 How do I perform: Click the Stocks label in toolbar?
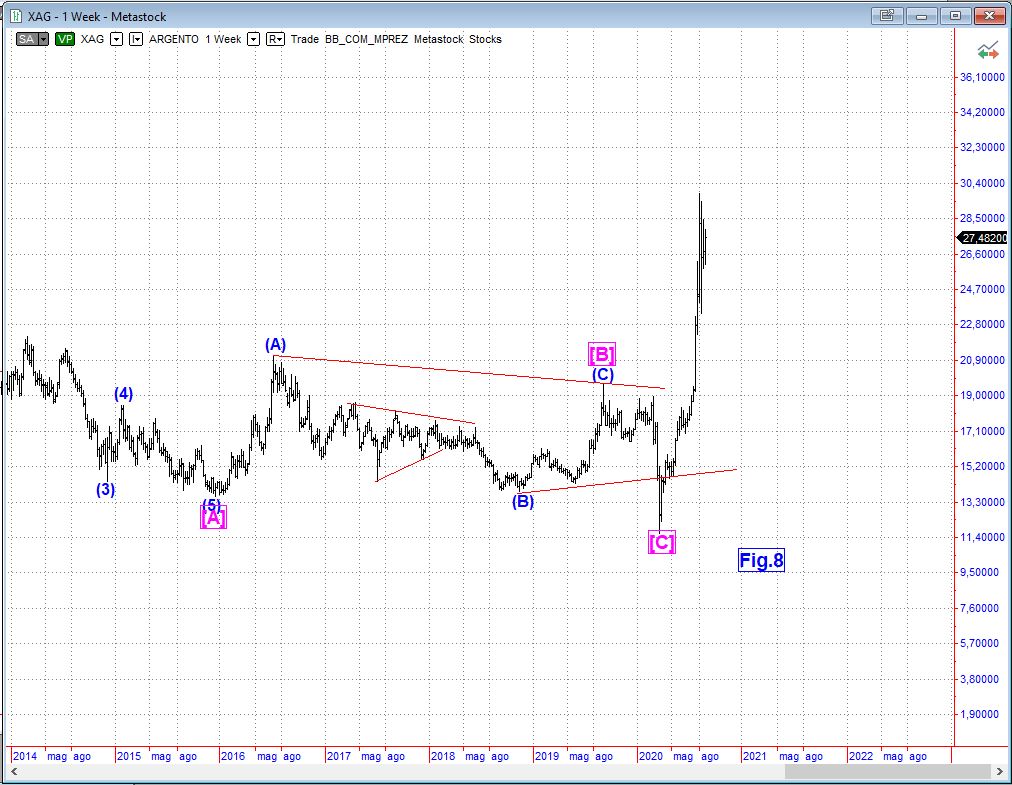[485, 39]
